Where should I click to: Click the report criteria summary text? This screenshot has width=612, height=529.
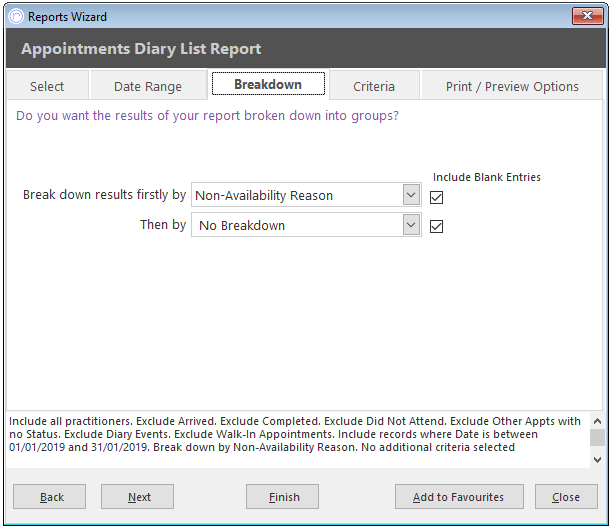(295, 434)
